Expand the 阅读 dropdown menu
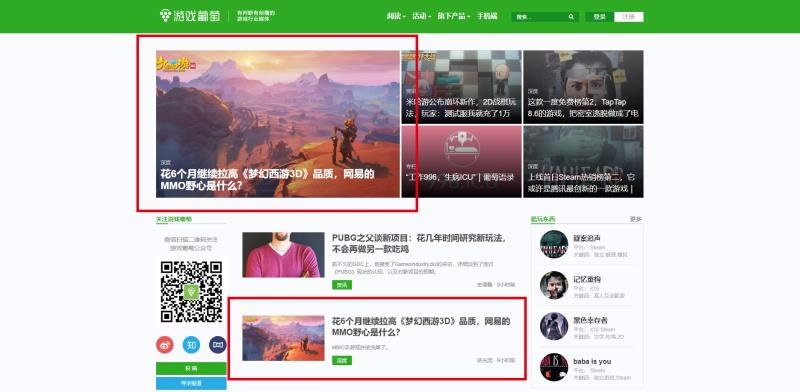 click(x=396, y=16)
